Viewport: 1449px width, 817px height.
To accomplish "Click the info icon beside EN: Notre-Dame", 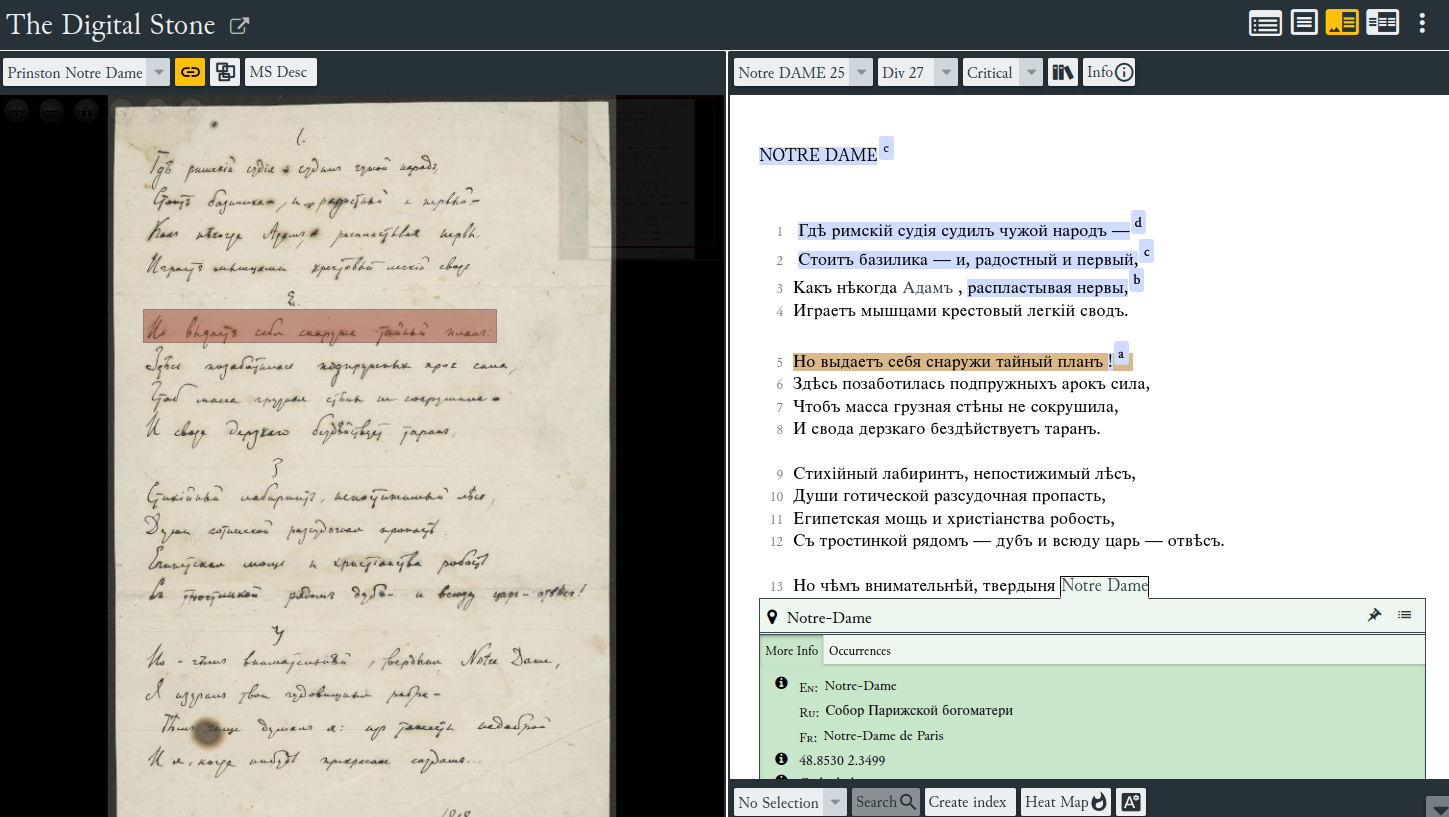I will pos(781,684).
